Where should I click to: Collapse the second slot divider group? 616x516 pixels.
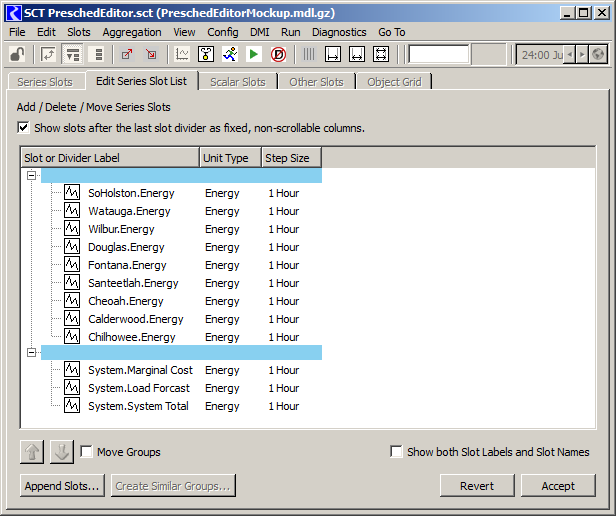[x=31, y=352]
